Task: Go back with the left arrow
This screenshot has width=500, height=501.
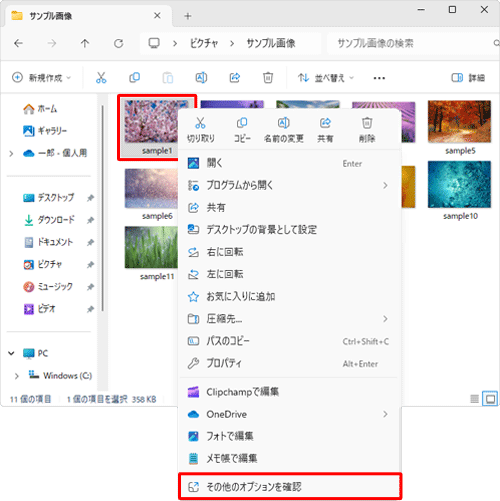Action: point(18,43)
